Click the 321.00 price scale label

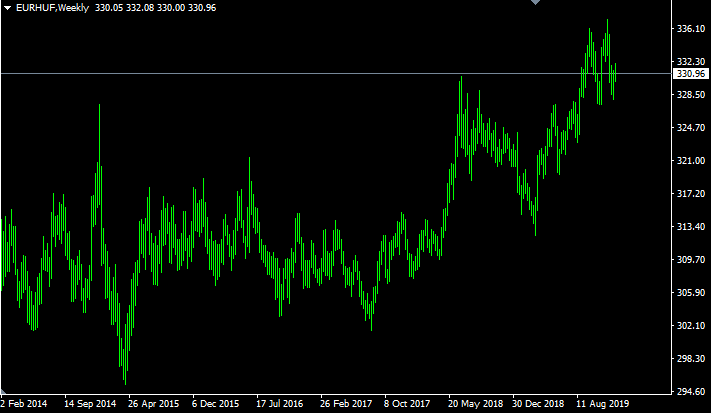point(691,160)
